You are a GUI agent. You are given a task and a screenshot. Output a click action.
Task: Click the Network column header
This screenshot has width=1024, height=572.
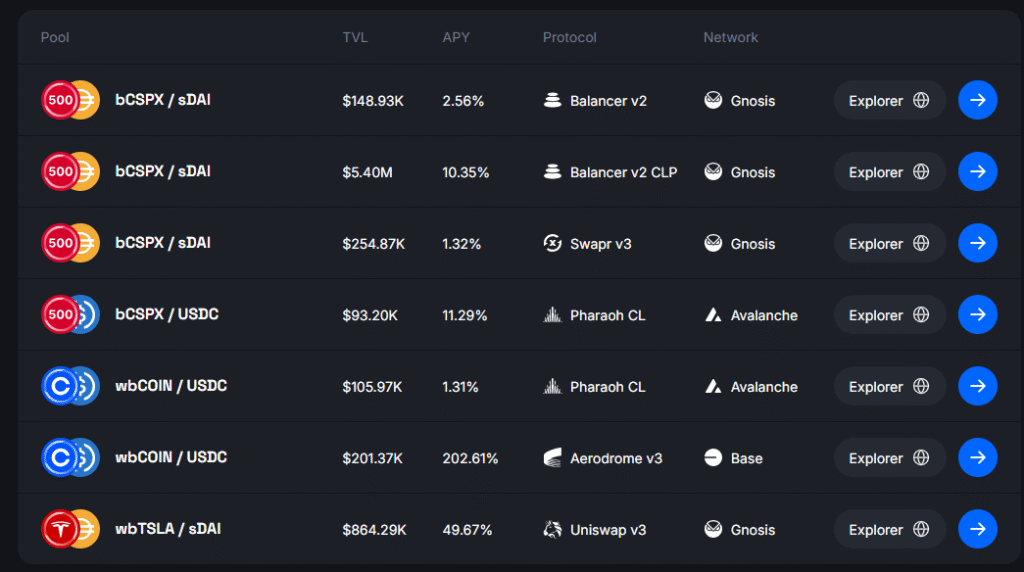click(x=730, y=38)
